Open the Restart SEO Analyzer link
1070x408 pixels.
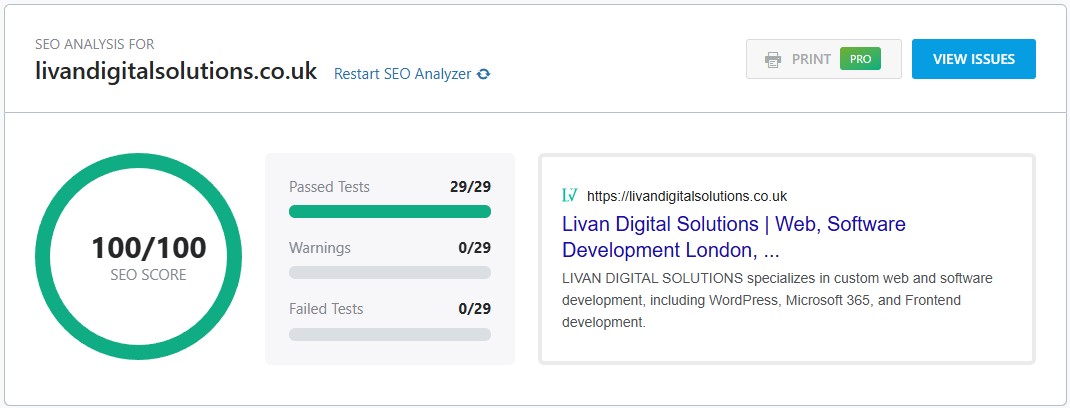402,74
